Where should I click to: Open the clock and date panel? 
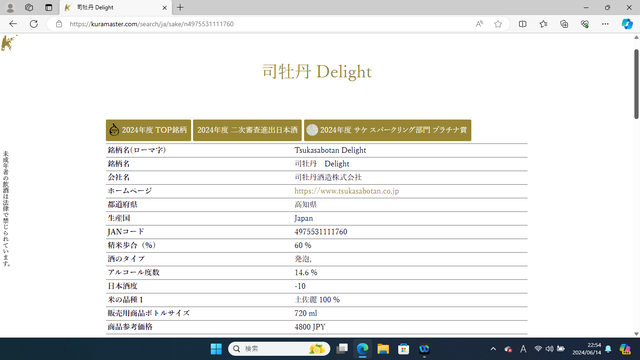[x=587, y=349]
